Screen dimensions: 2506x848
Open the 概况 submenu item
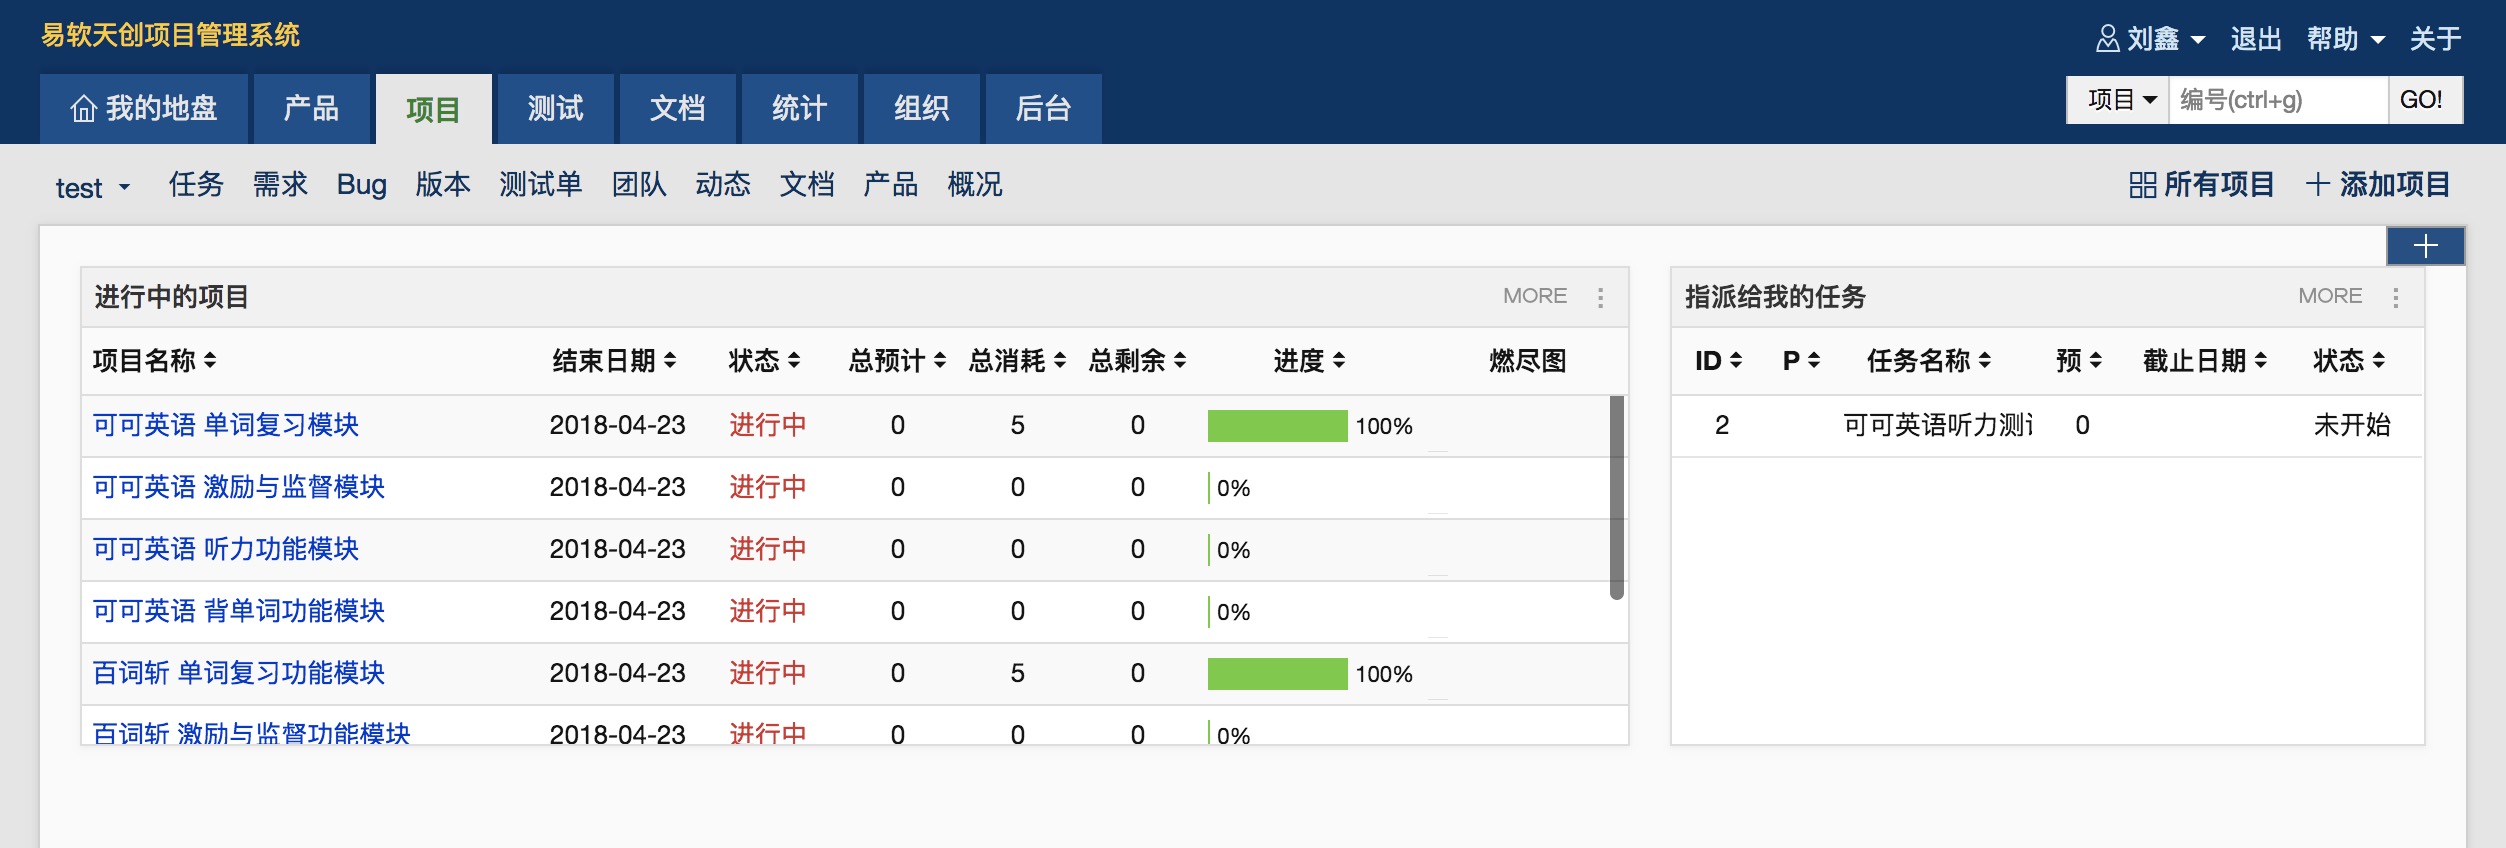tap(975, 185)
